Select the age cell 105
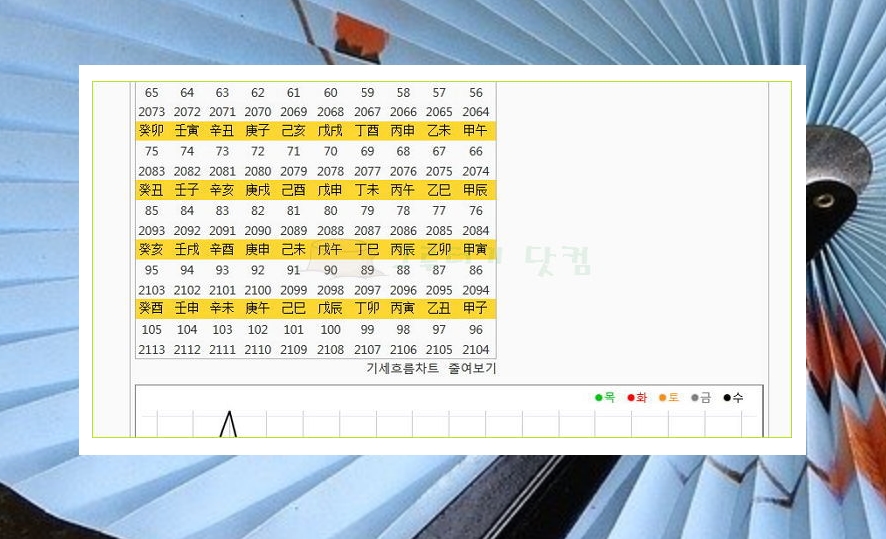The width and height of the screenshot is (886, 539). (151, 329)
